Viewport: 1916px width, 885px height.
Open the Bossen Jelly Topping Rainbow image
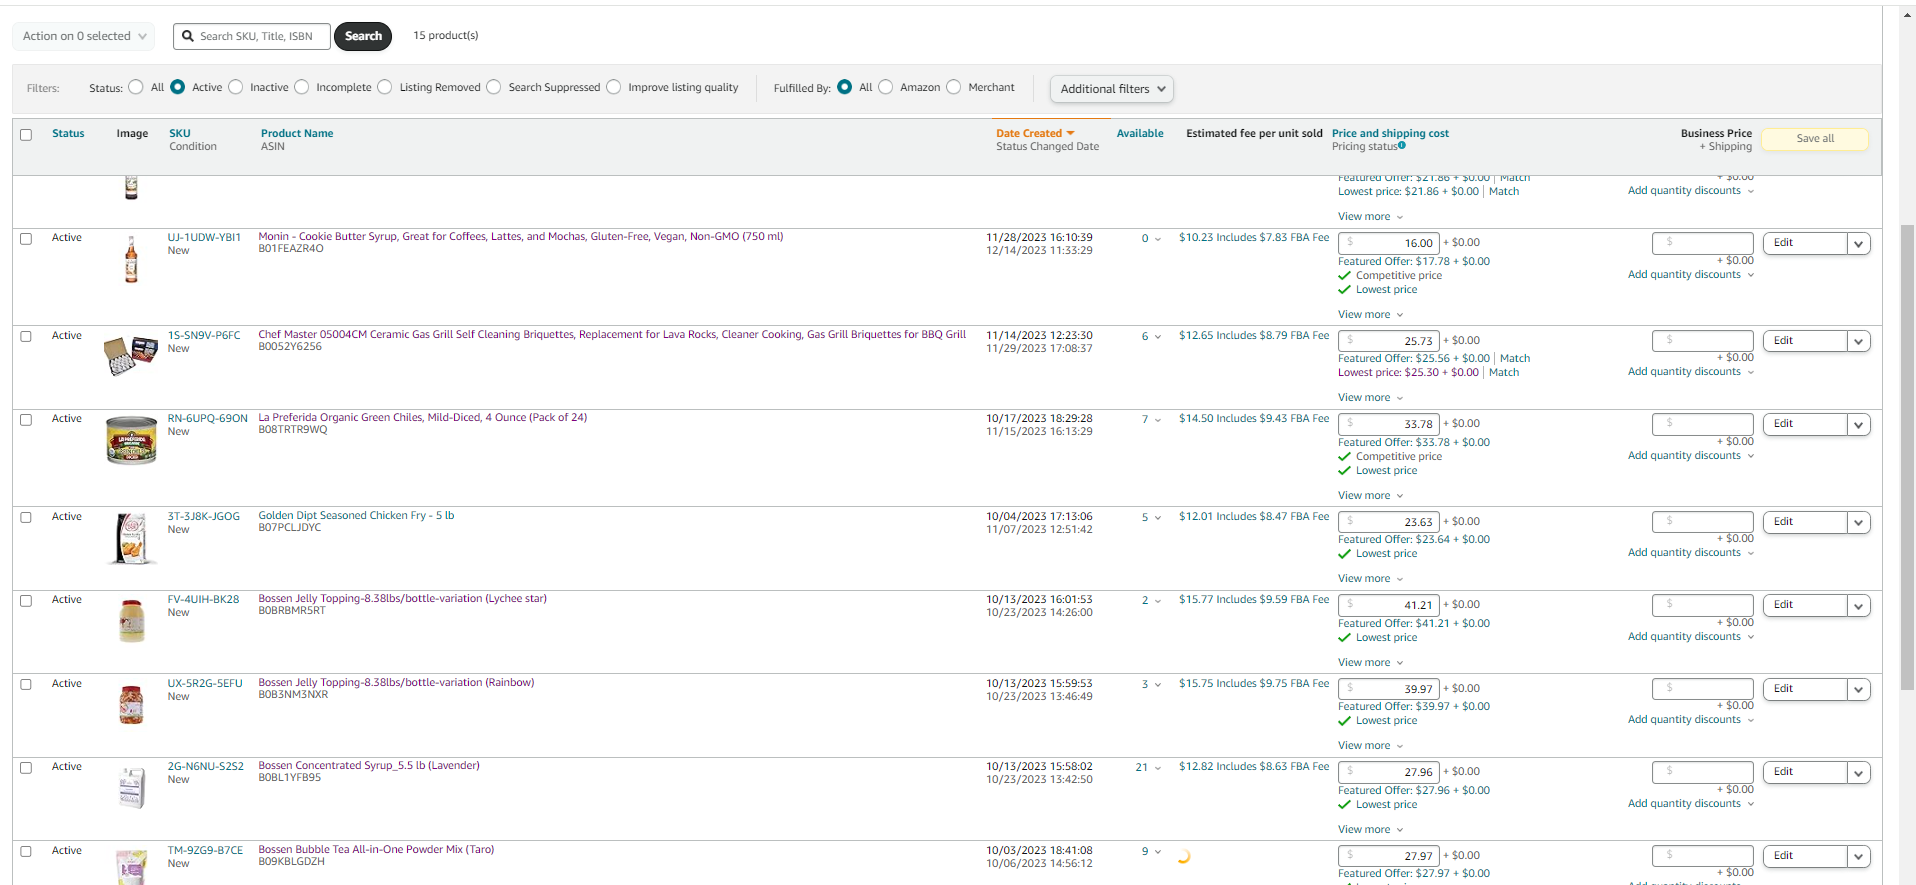point(131,704)
